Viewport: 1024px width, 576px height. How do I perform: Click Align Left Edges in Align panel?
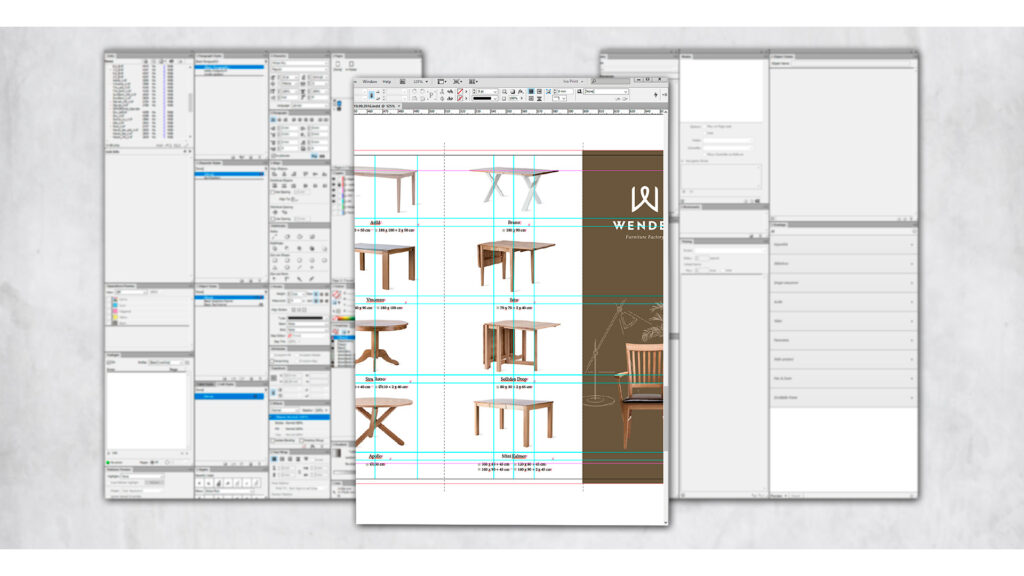[275, 174]
